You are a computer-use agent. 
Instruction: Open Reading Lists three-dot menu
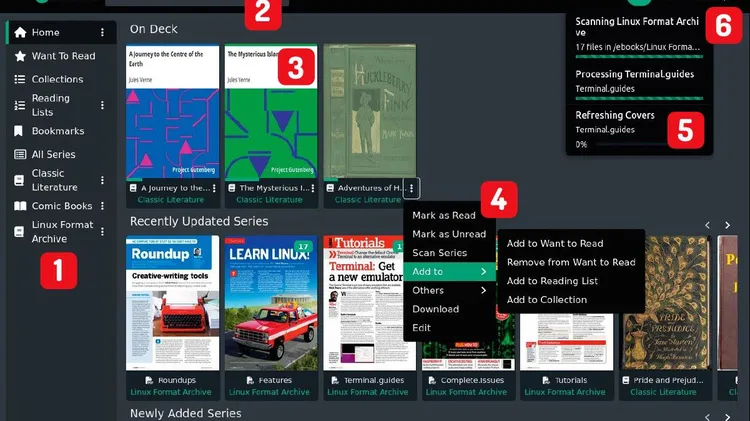pyautogui.click(x=102, y=105)
